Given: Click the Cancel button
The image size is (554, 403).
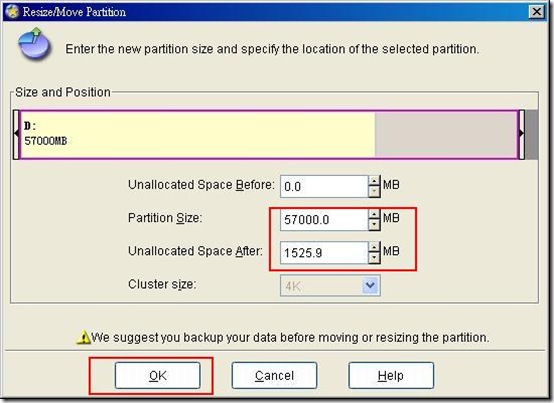Looking at the screenshot, I should pyautogui.click(x=274, y=375).
